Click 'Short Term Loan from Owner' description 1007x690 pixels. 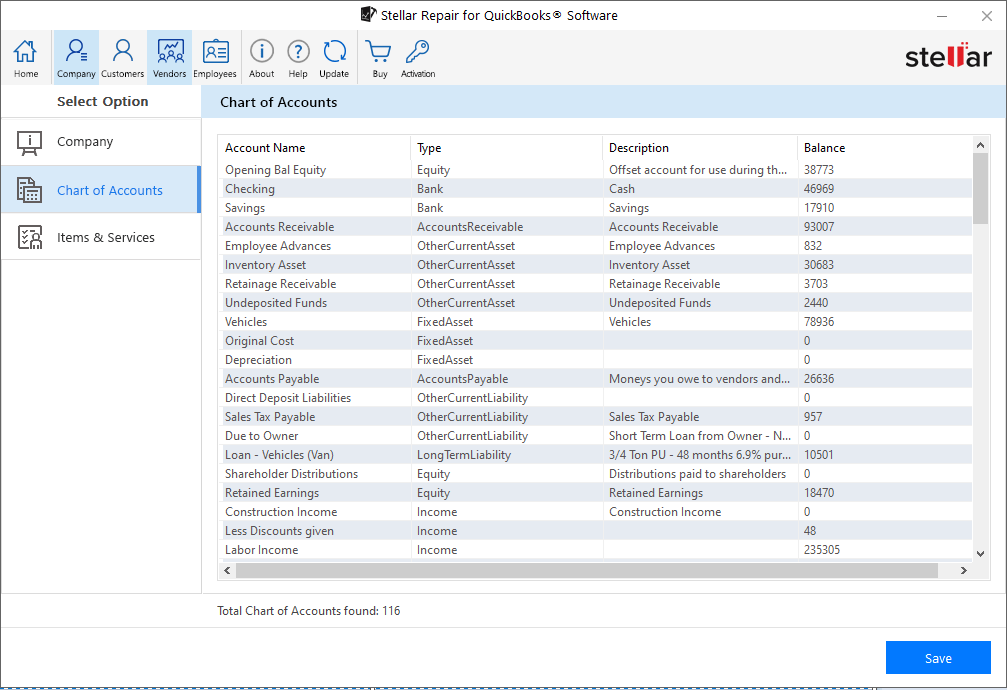click(700, 436)
